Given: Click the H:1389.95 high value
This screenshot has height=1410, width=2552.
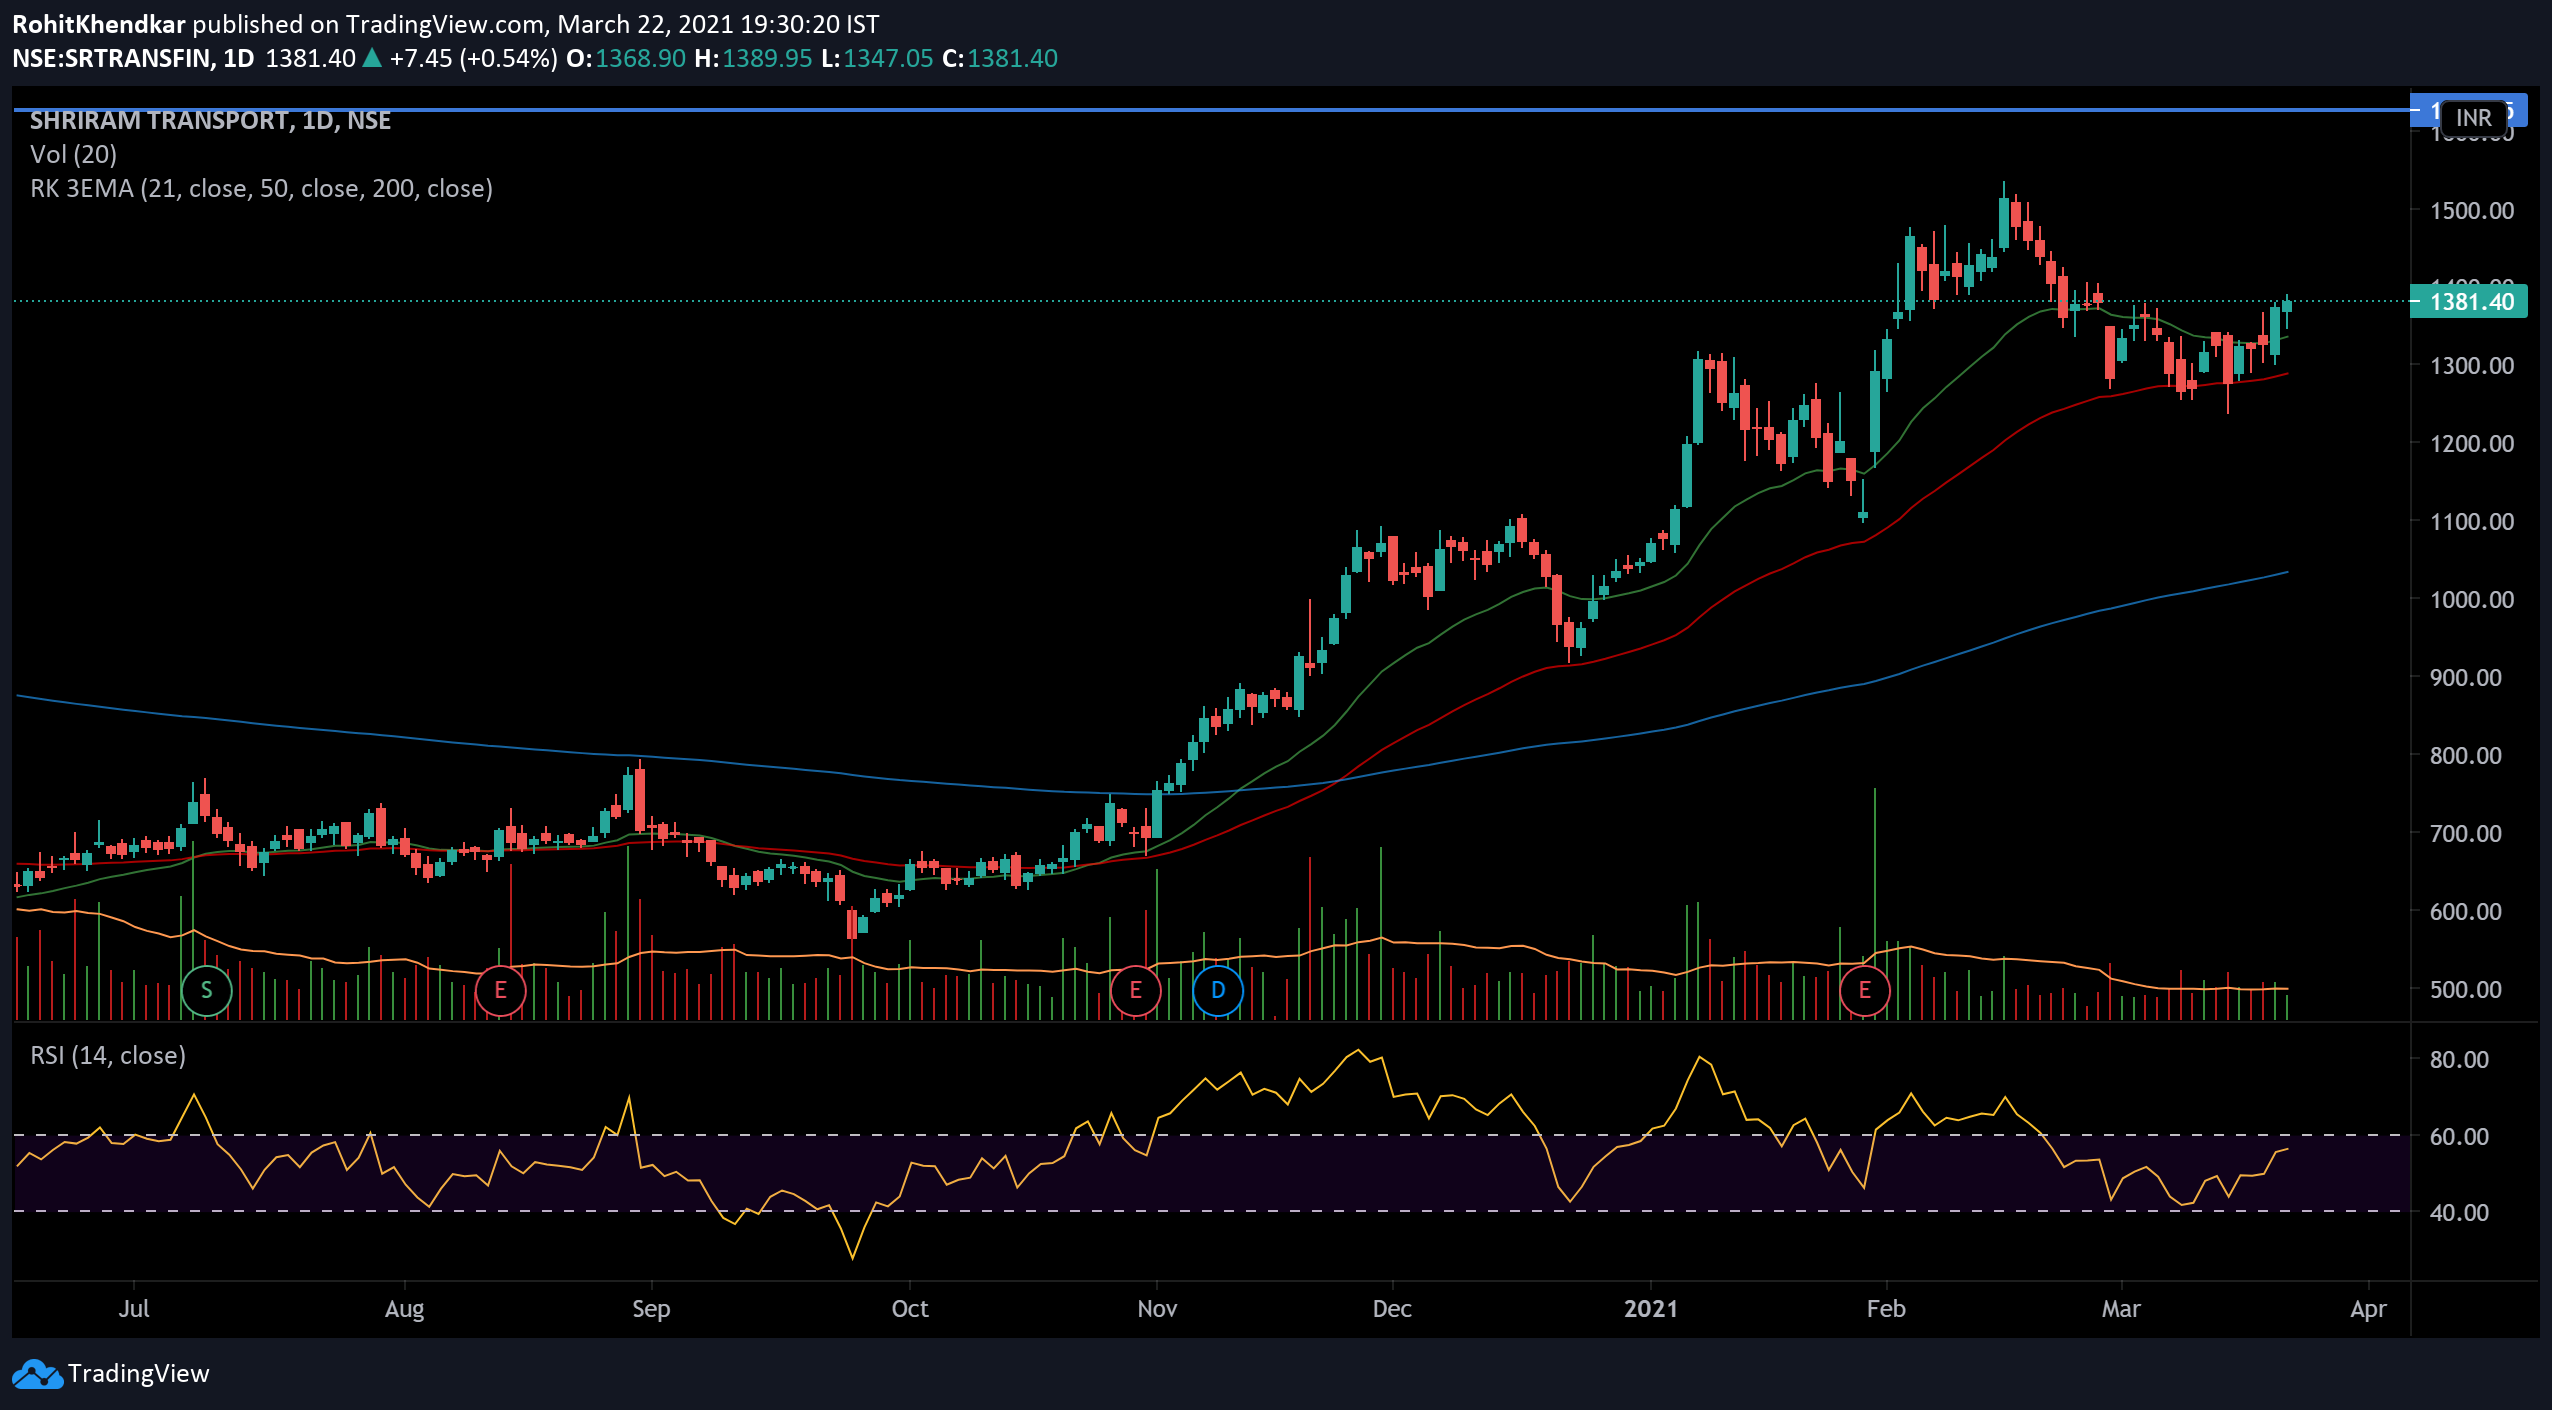Looking at the screenshot, I should [753, 58].
